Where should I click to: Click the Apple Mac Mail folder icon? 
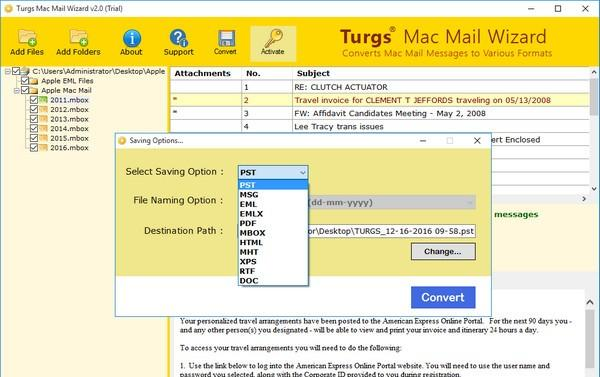click(34, 90)
